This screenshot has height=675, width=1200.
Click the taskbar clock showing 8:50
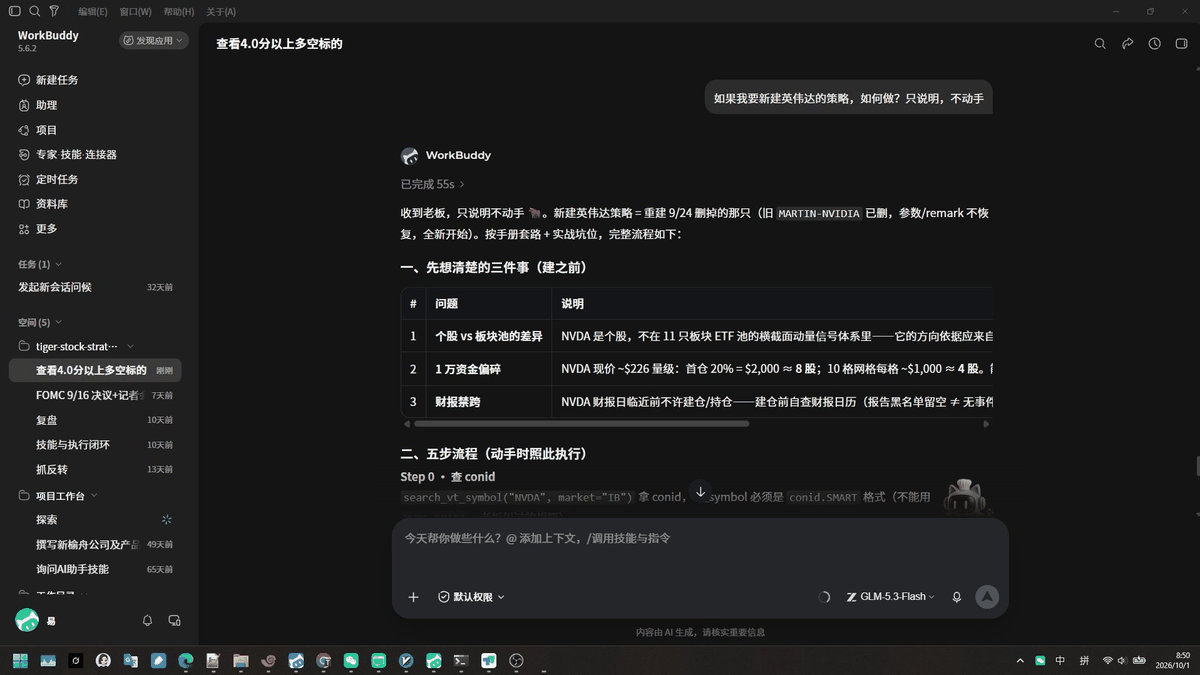pos(1174,660)
